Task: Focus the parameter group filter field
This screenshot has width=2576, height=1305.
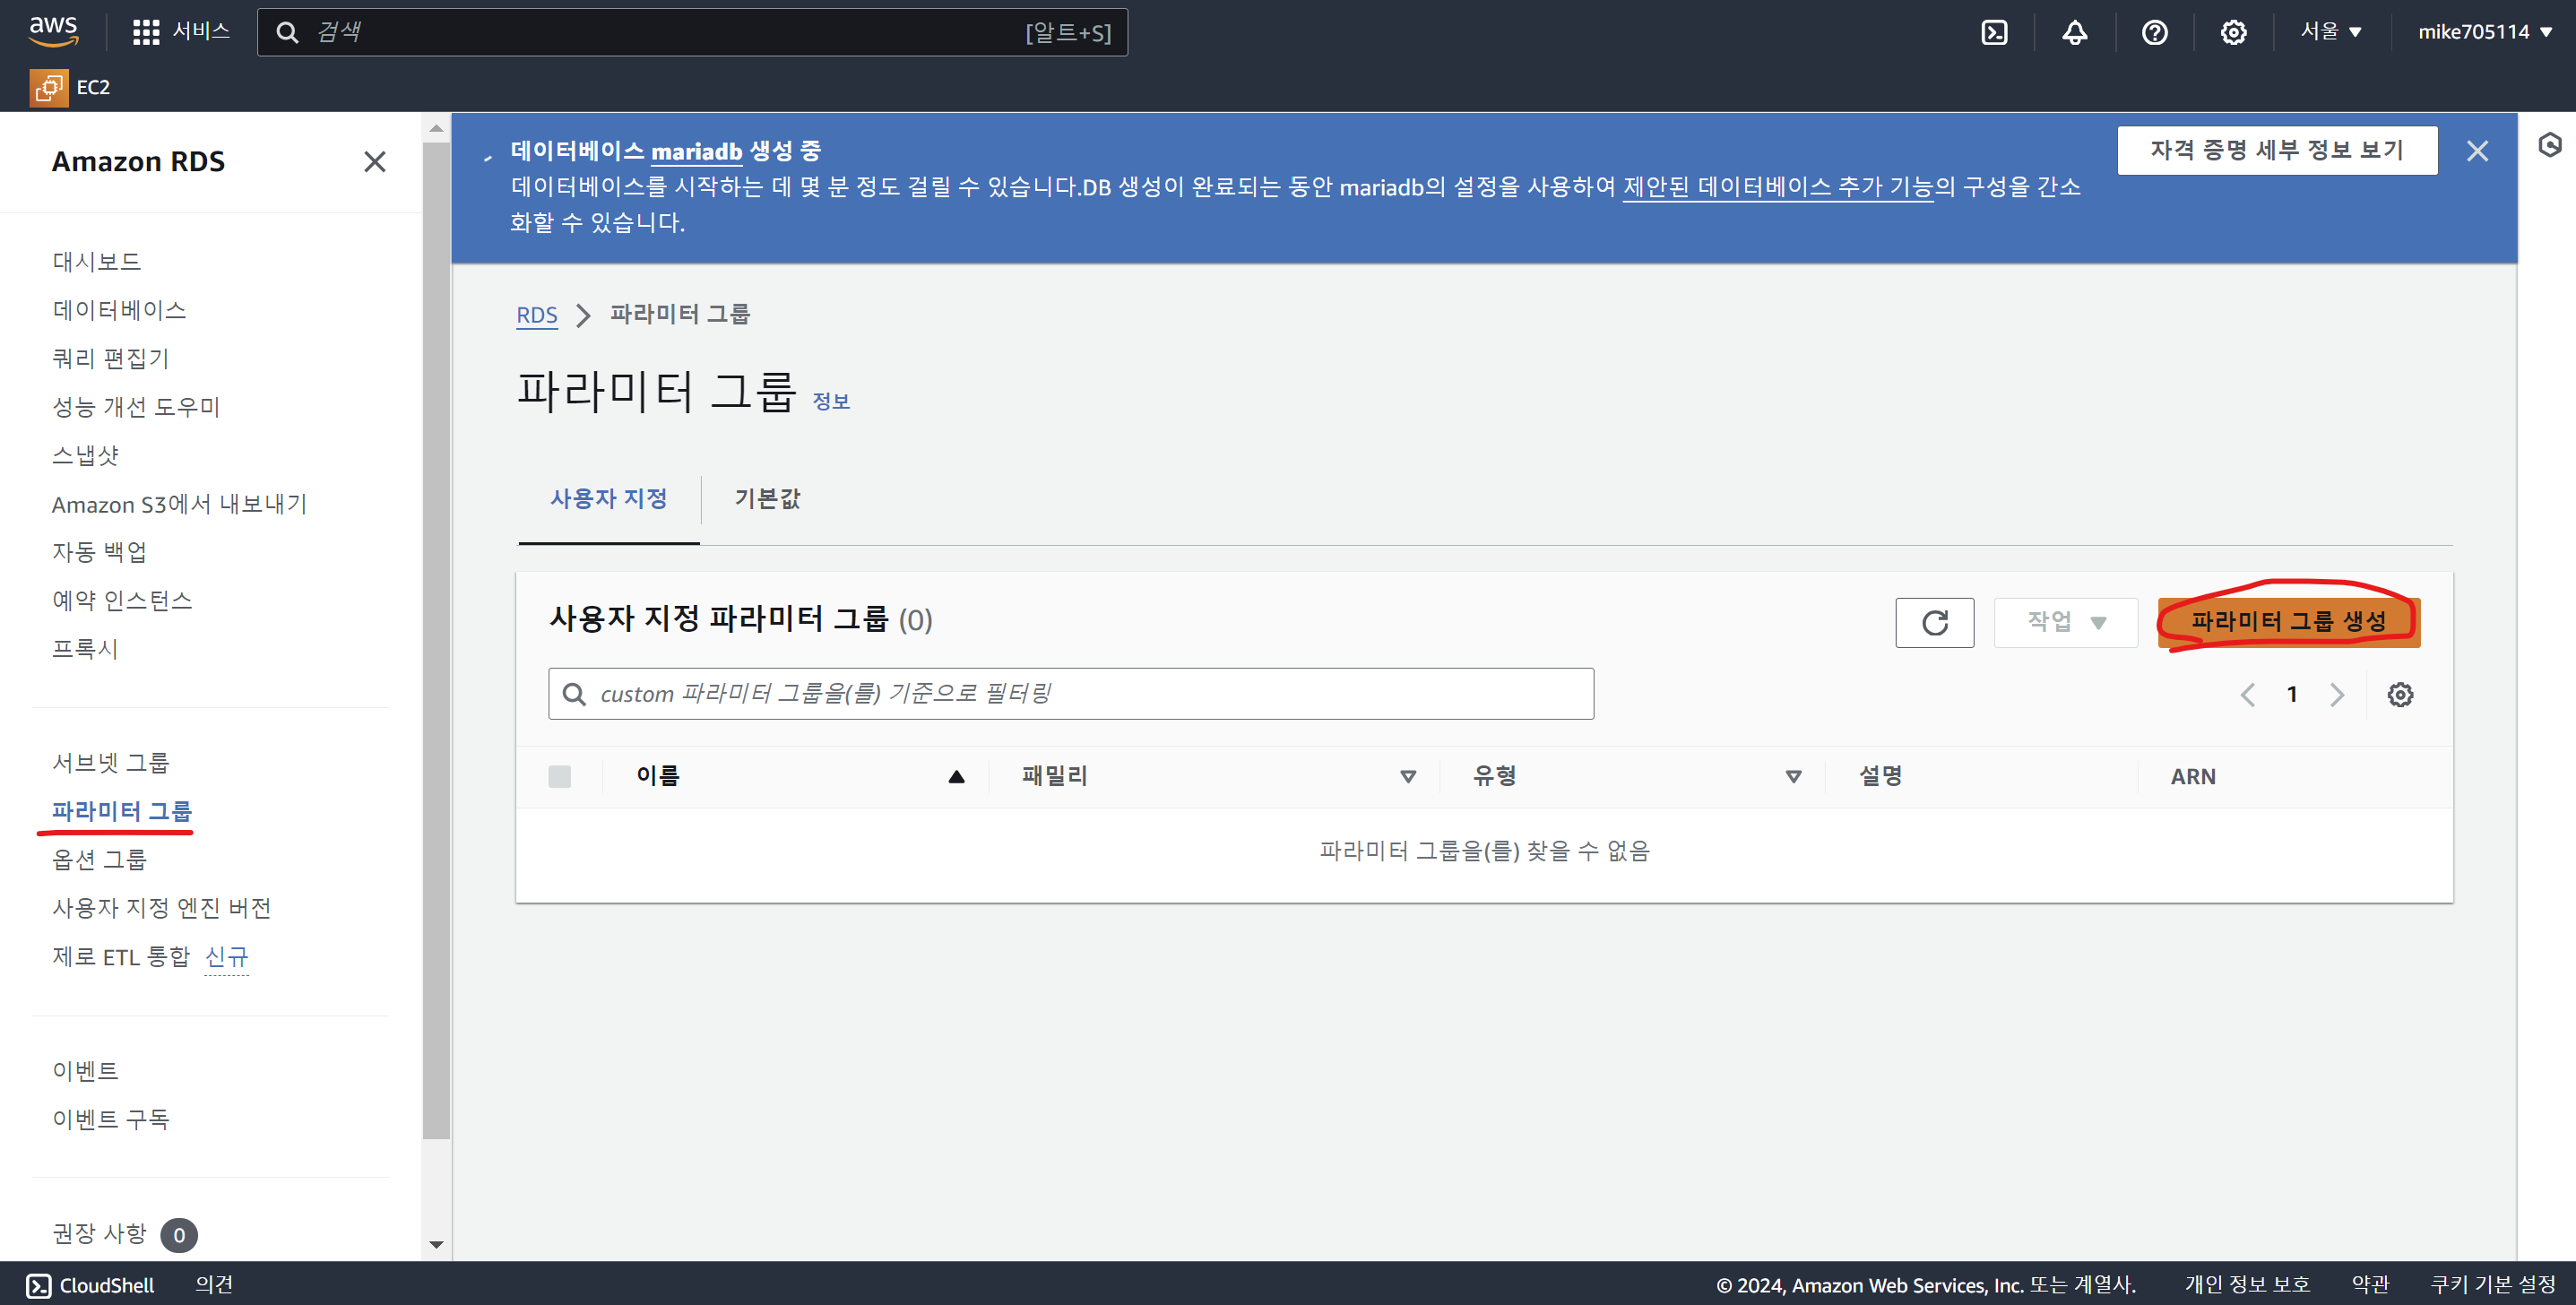Action: tap(1070, 694)
